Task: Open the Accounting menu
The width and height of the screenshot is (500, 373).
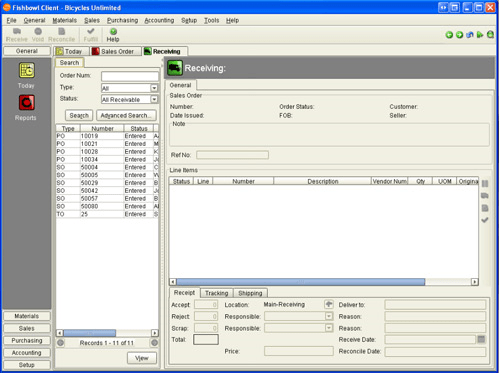Action: pos(159,20)
